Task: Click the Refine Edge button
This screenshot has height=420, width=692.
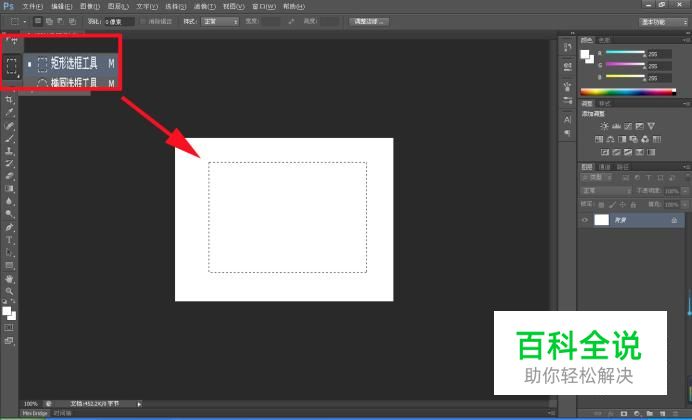Action: (369, 21)
